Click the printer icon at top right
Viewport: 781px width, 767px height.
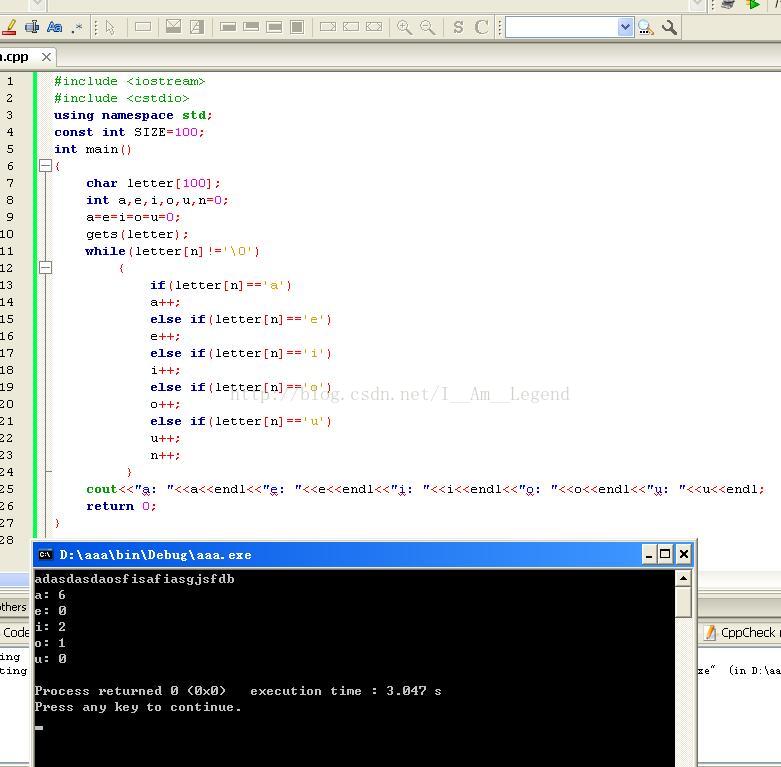pos(729,4)
